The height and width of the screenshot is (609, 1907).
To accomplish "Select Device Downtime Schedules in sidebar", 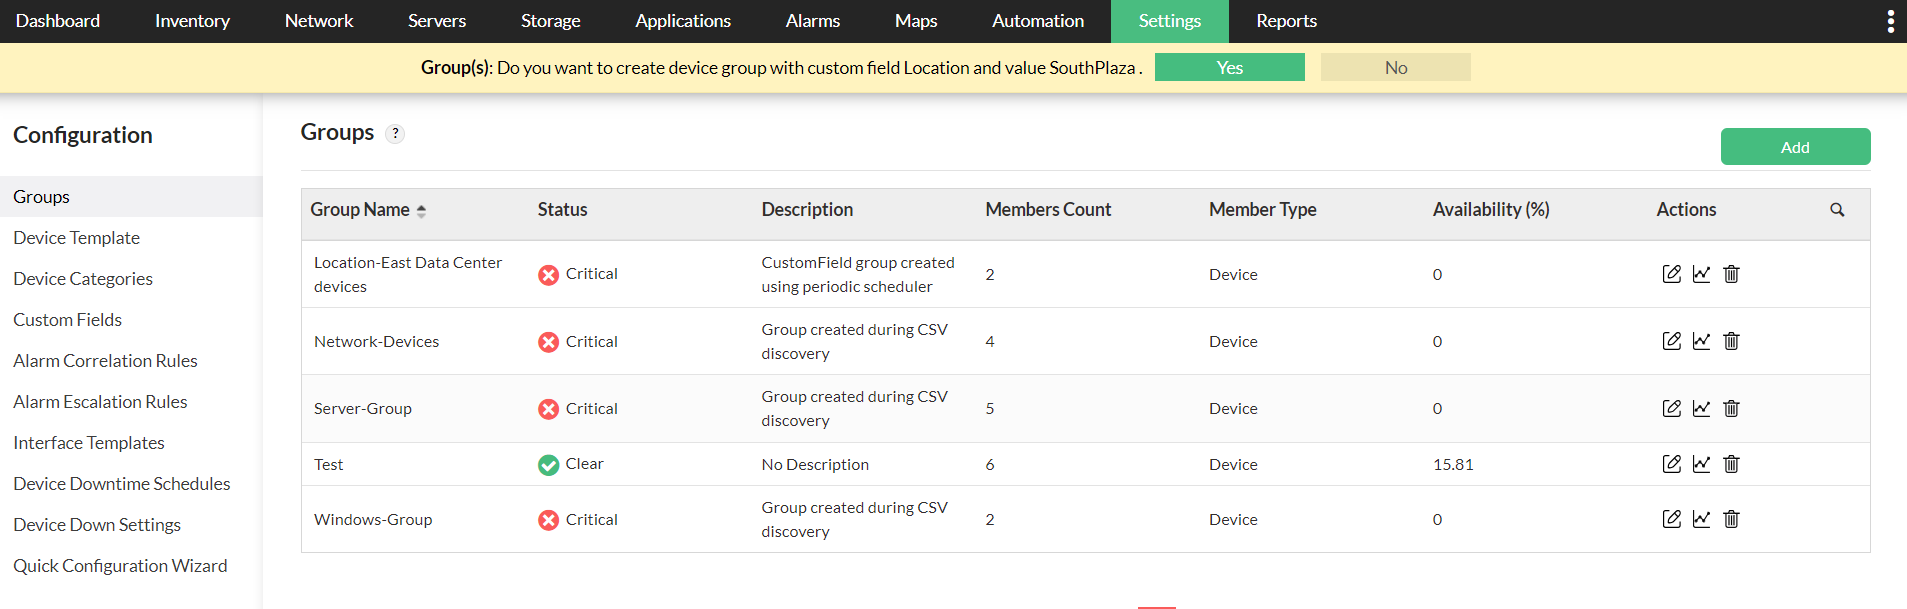I will point(121,484).
